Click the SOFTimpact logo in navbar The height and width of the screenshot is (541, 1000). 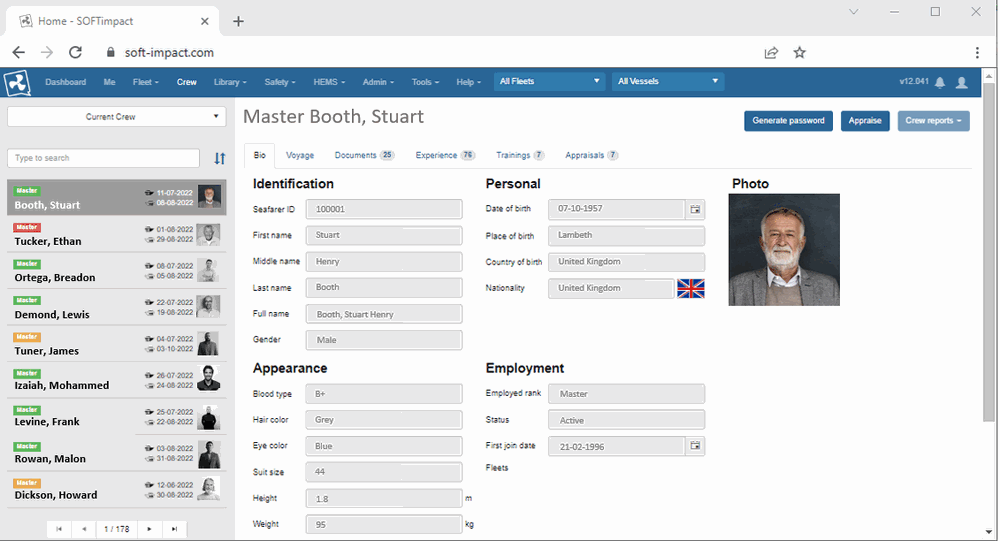[x=17, y=82]
